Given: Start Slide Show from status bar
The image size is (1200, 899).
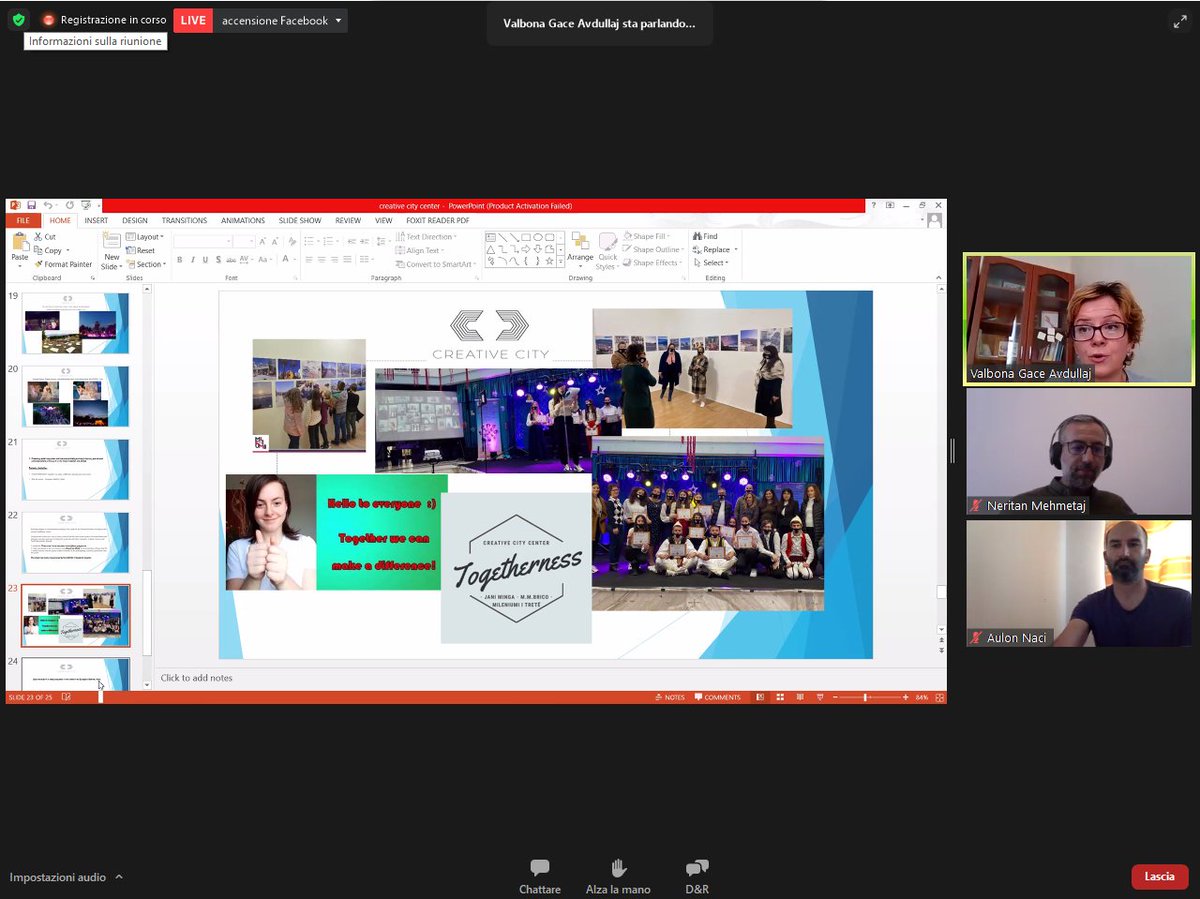Looking at the screenshot, I should pyautogui.click(x=819, y=697).
